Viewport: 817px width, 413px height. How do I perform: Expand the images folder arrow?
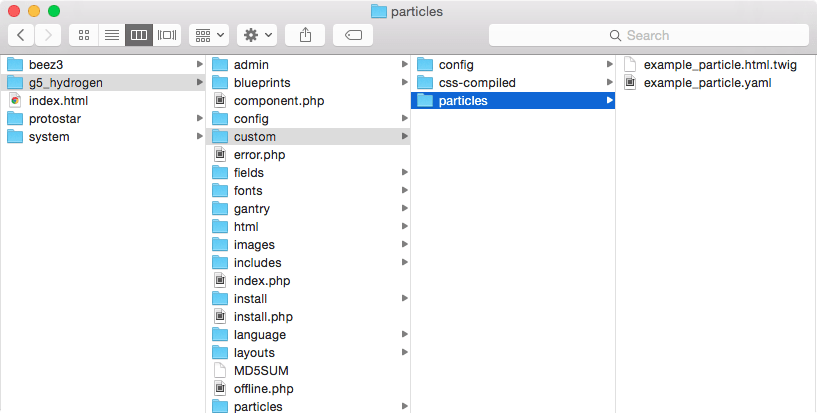404,244
